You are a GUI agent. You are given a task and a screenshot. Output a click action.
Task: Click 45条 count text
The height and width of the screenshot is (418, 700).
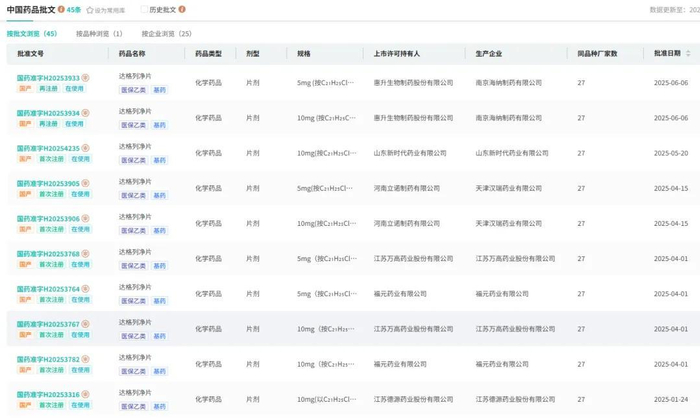point(74,9)
